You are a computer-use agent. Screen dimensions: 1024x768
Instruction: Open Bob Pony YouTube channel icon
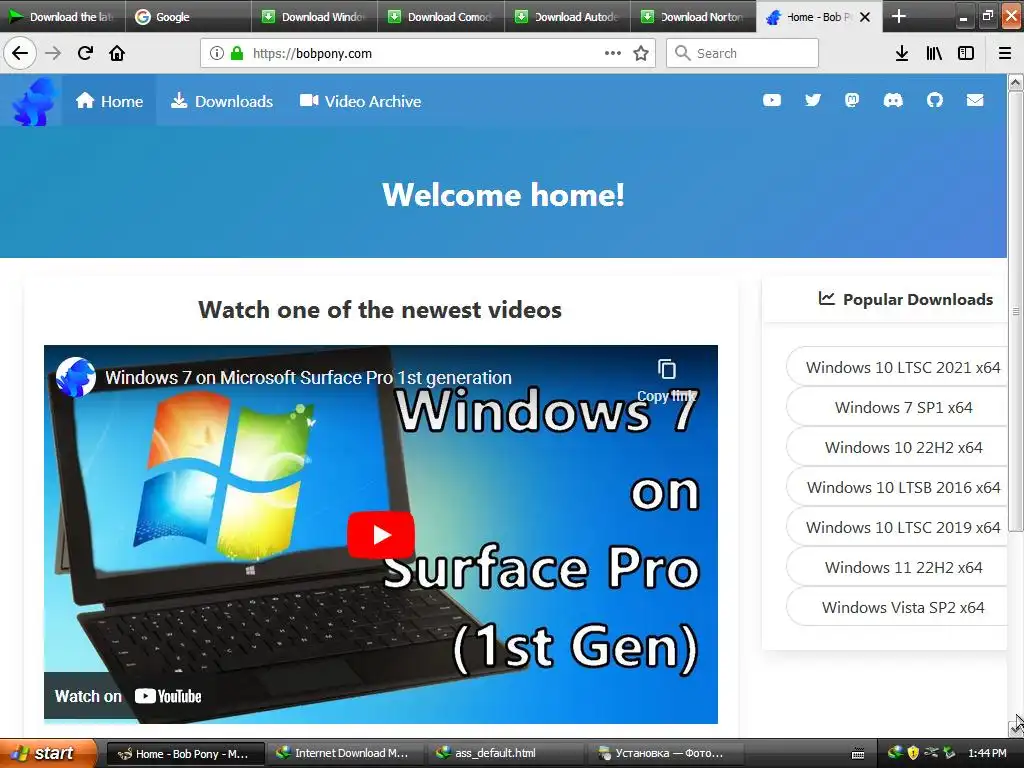click(x=772, y=100)
